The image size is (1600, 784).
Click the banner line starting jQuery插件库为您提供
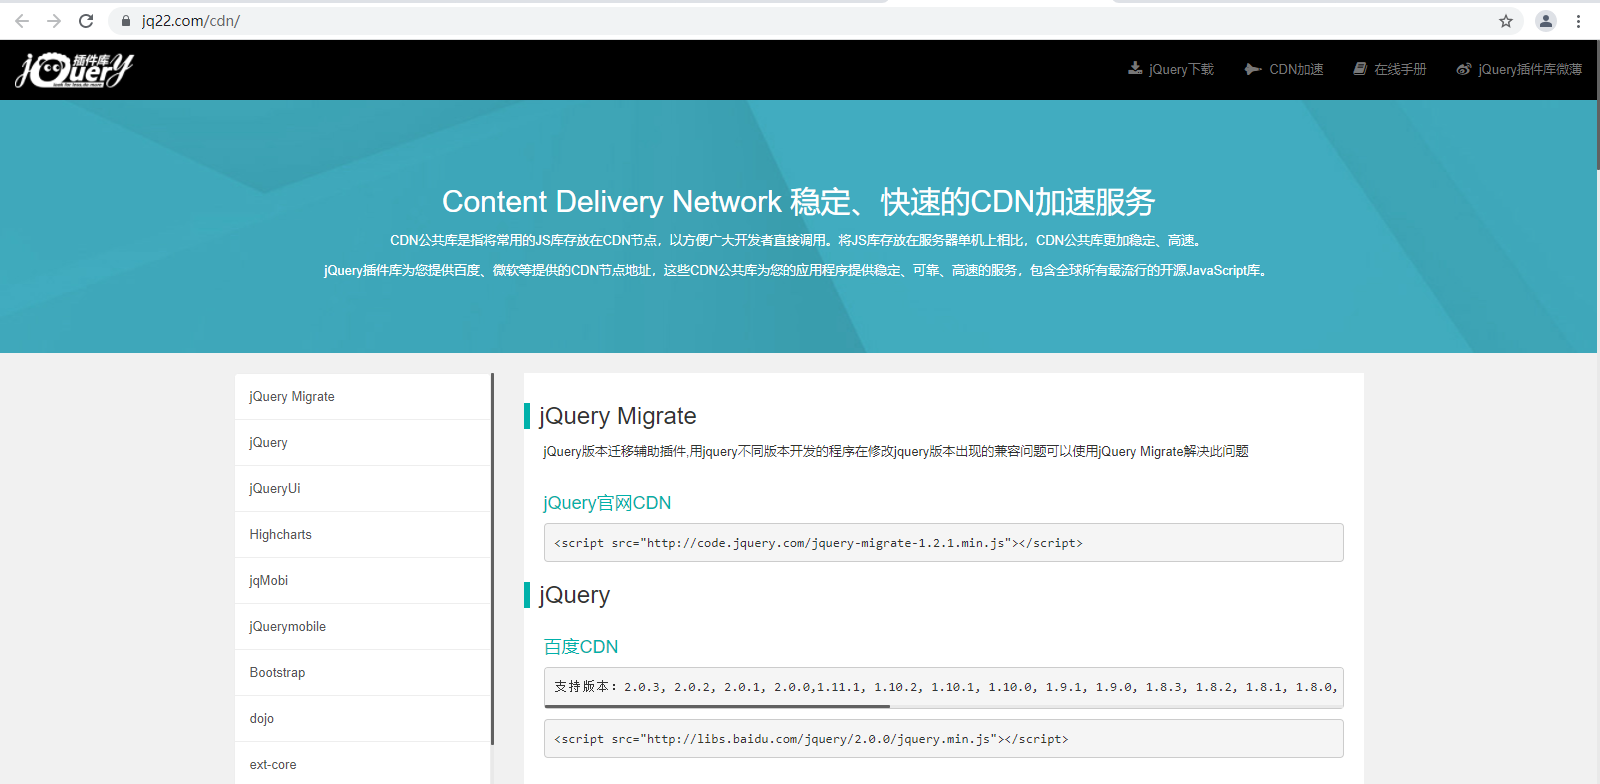coord(798,270)
